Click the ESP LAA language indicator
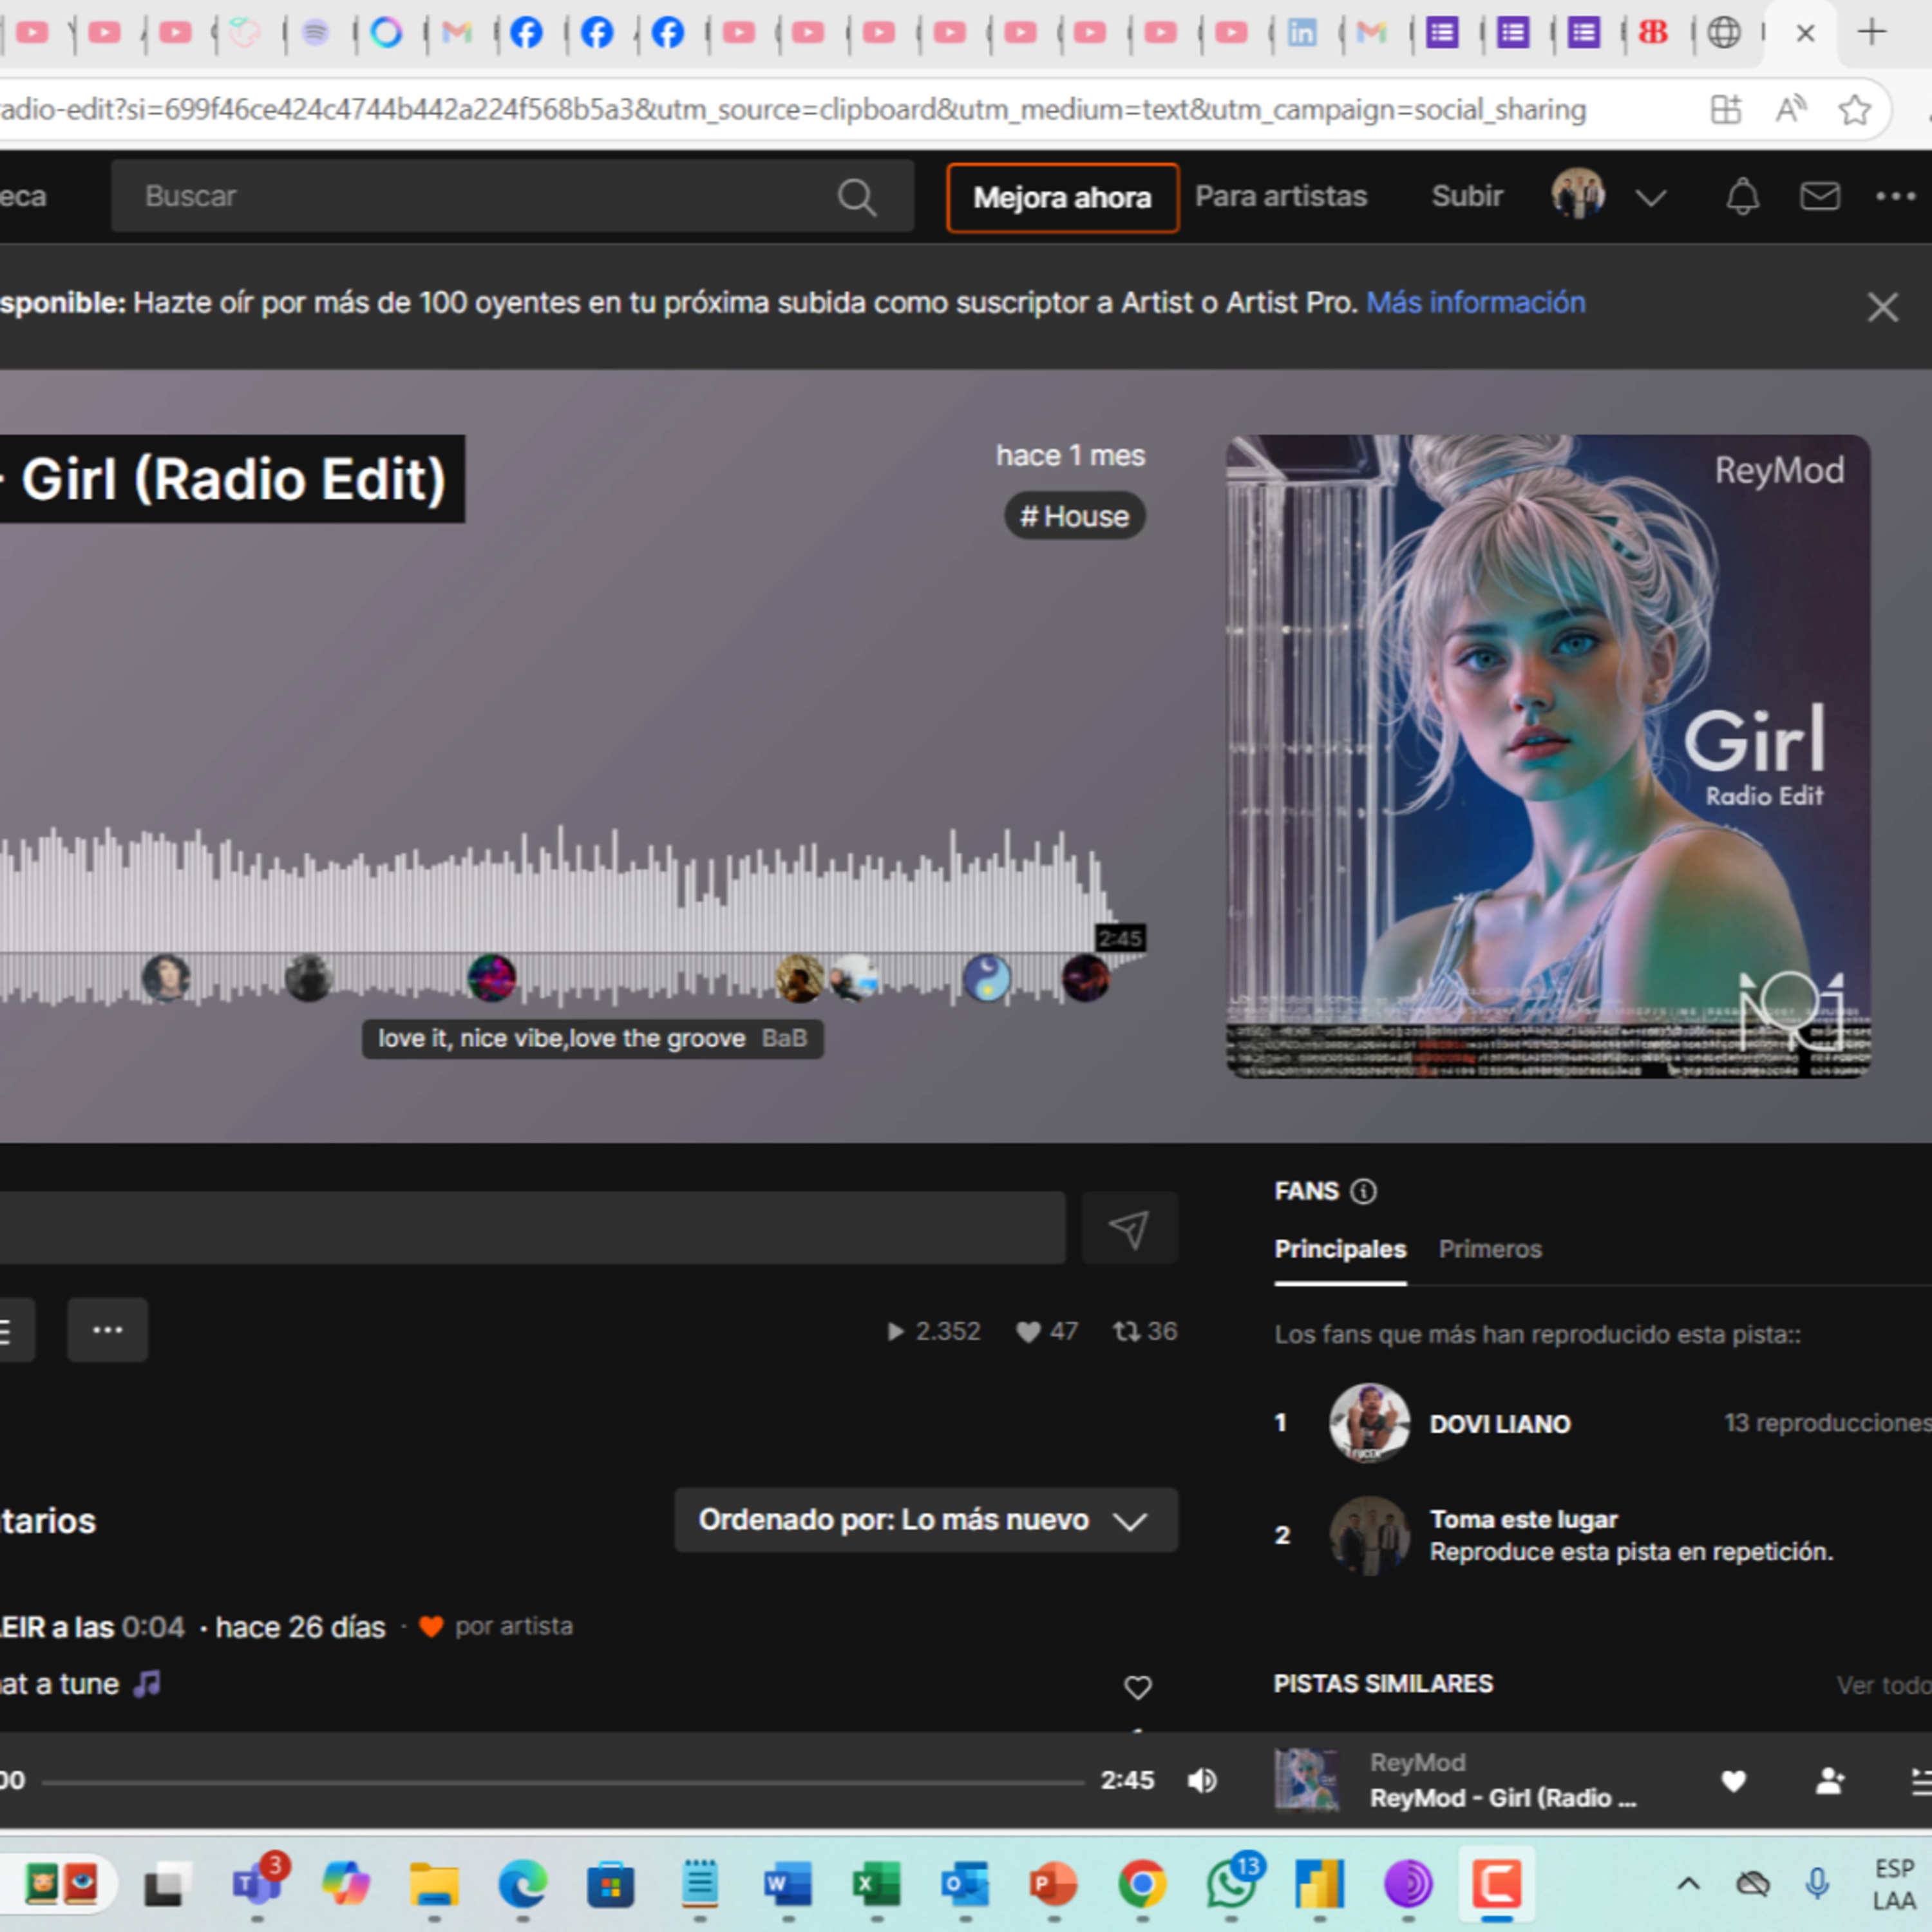This screenshot has width=1932, height=1932. (x=1894, y=1884)
